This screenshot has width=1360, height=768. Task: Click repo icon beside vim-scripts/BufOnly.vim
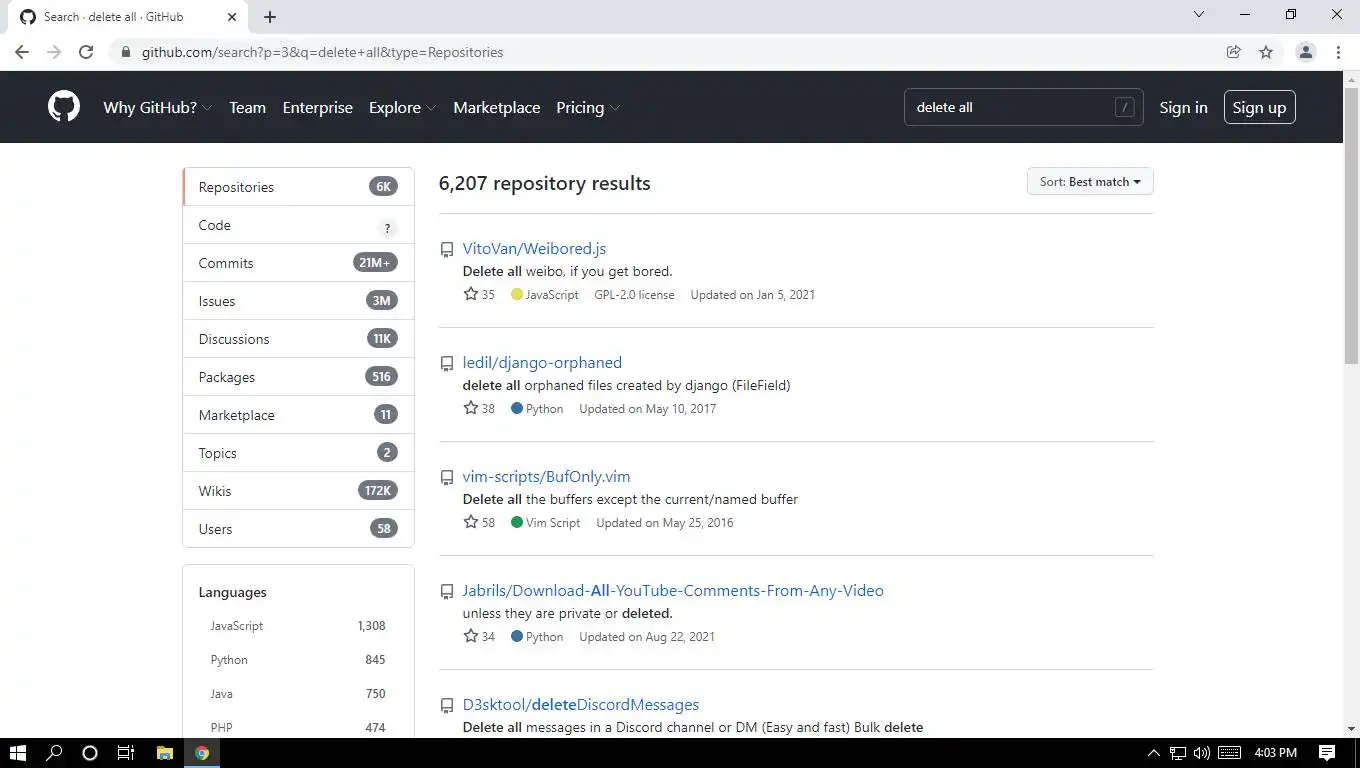447,478
